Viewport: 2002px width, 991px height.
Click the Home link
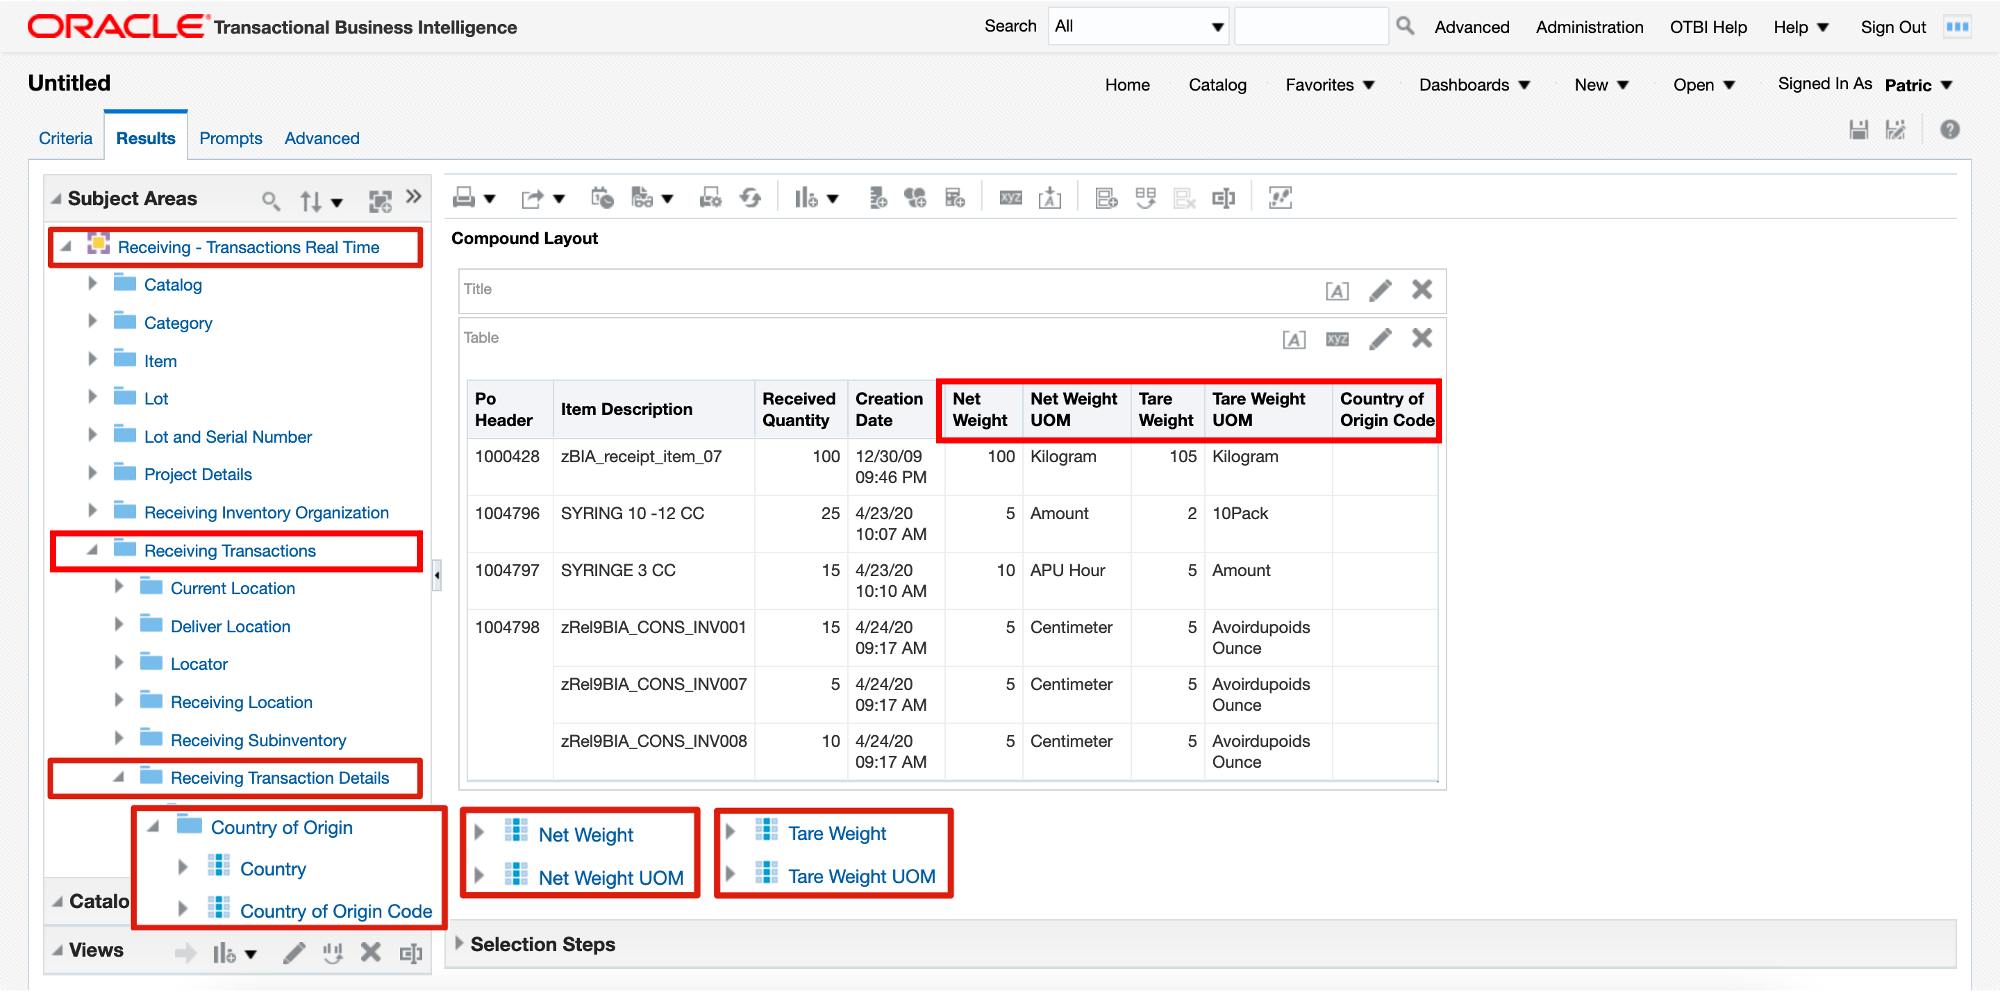(1127, 85)
